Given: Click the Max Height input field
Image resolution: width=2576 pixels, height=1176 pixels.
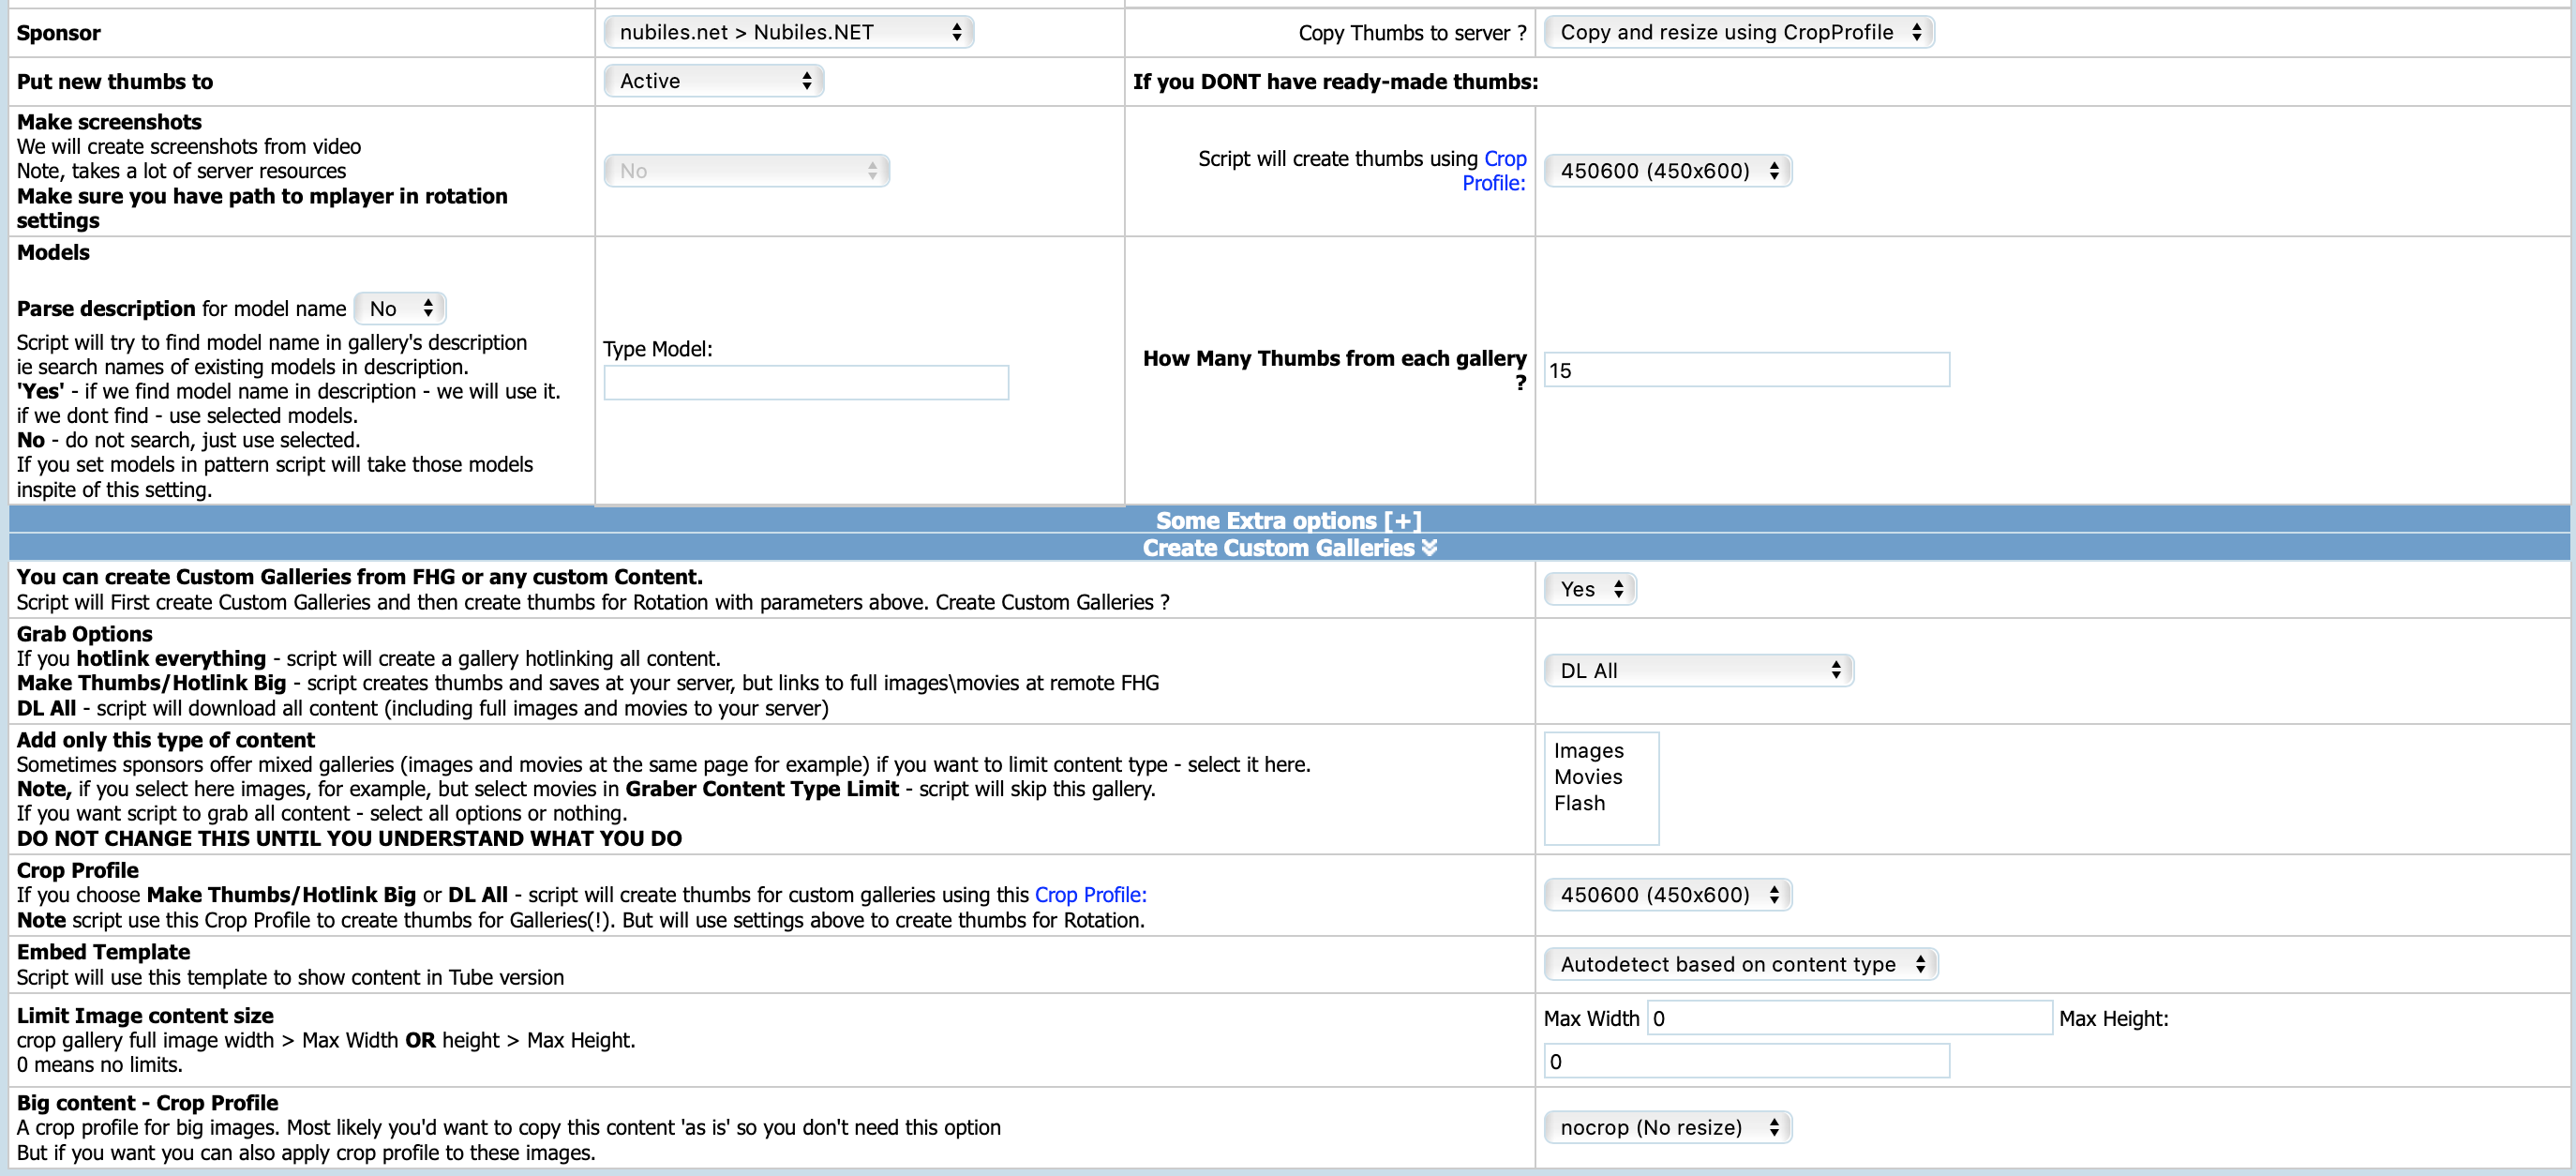Looking at the screenshot, I should [1746, 1061].
